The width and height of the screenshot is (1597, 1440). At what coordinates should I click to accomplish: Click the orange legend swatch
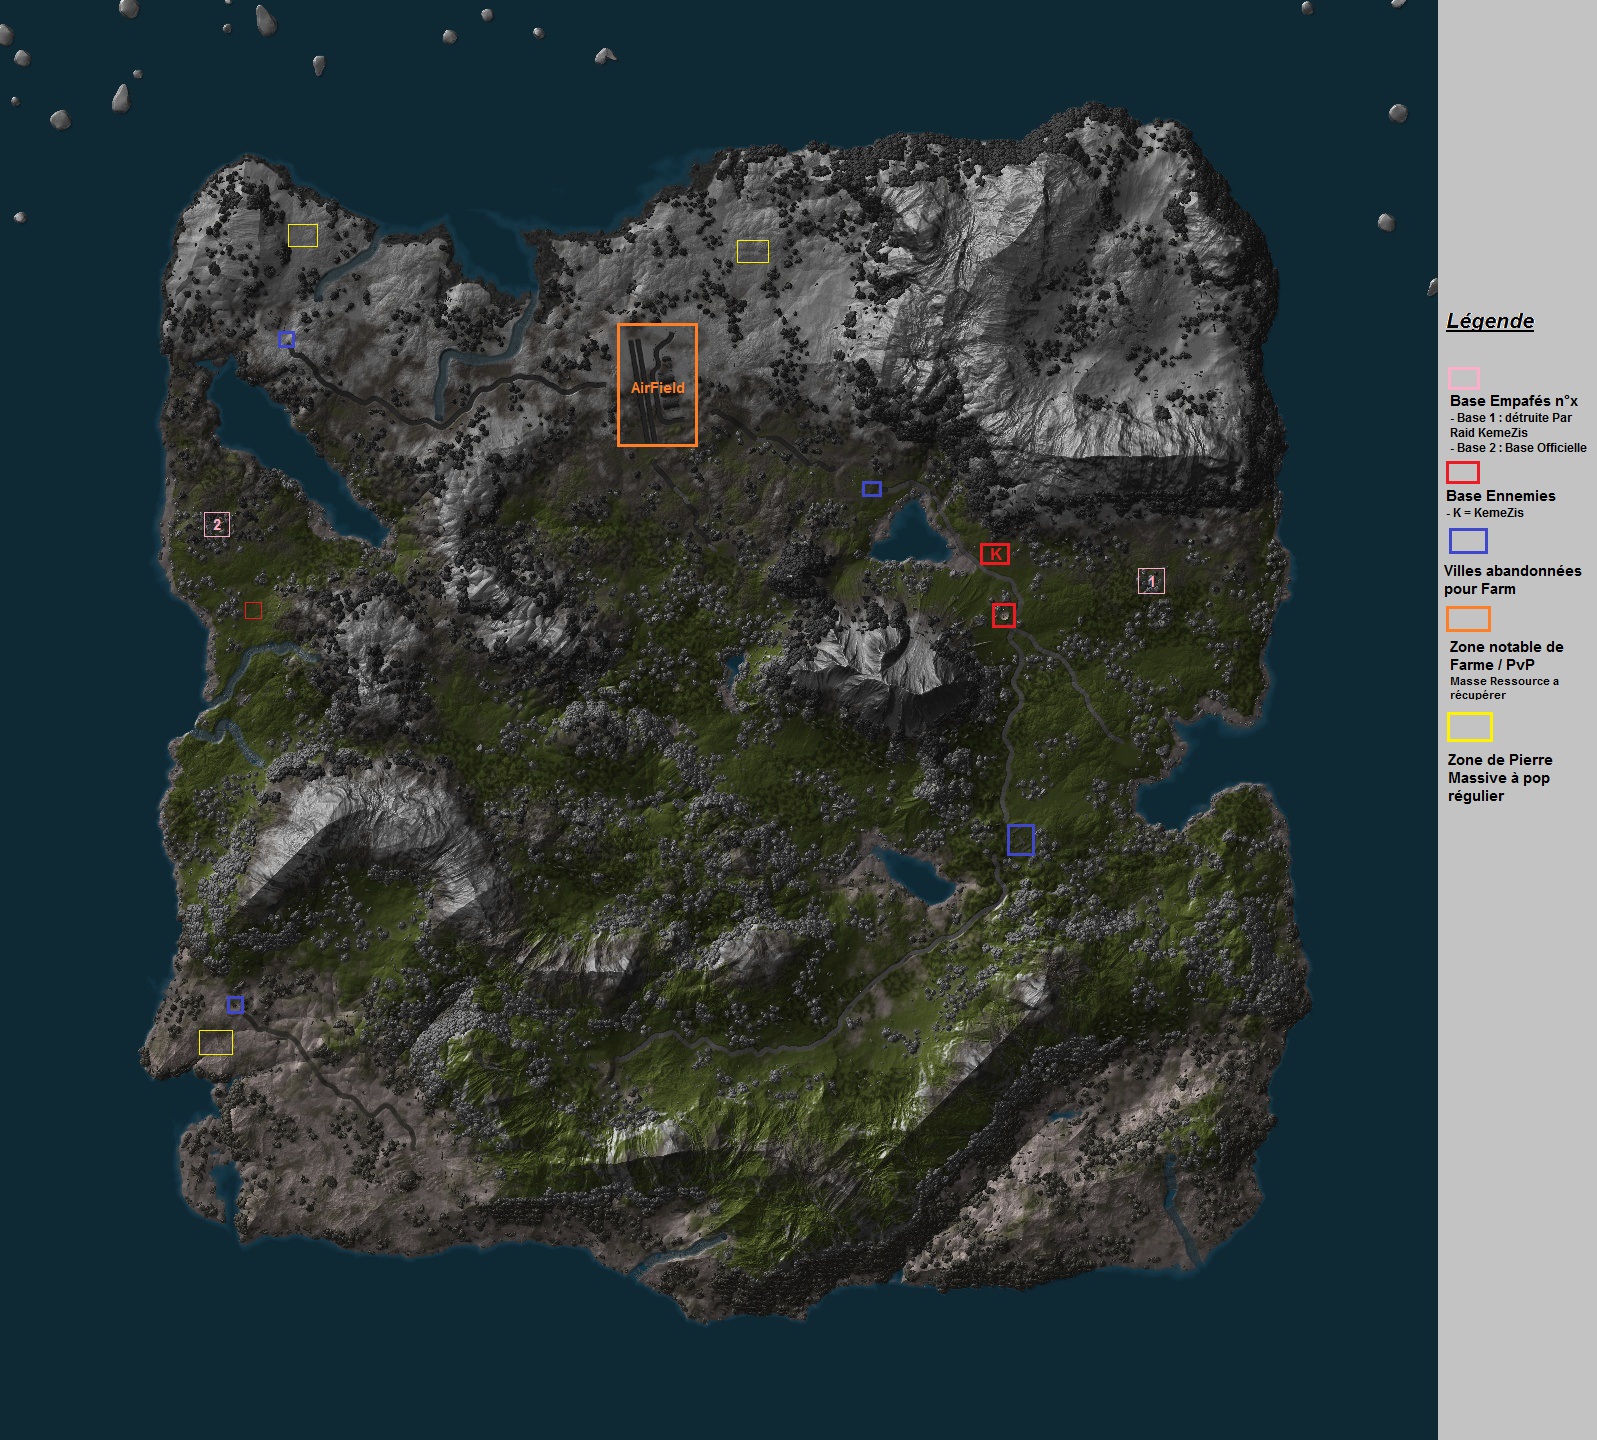click(1468, 619)
